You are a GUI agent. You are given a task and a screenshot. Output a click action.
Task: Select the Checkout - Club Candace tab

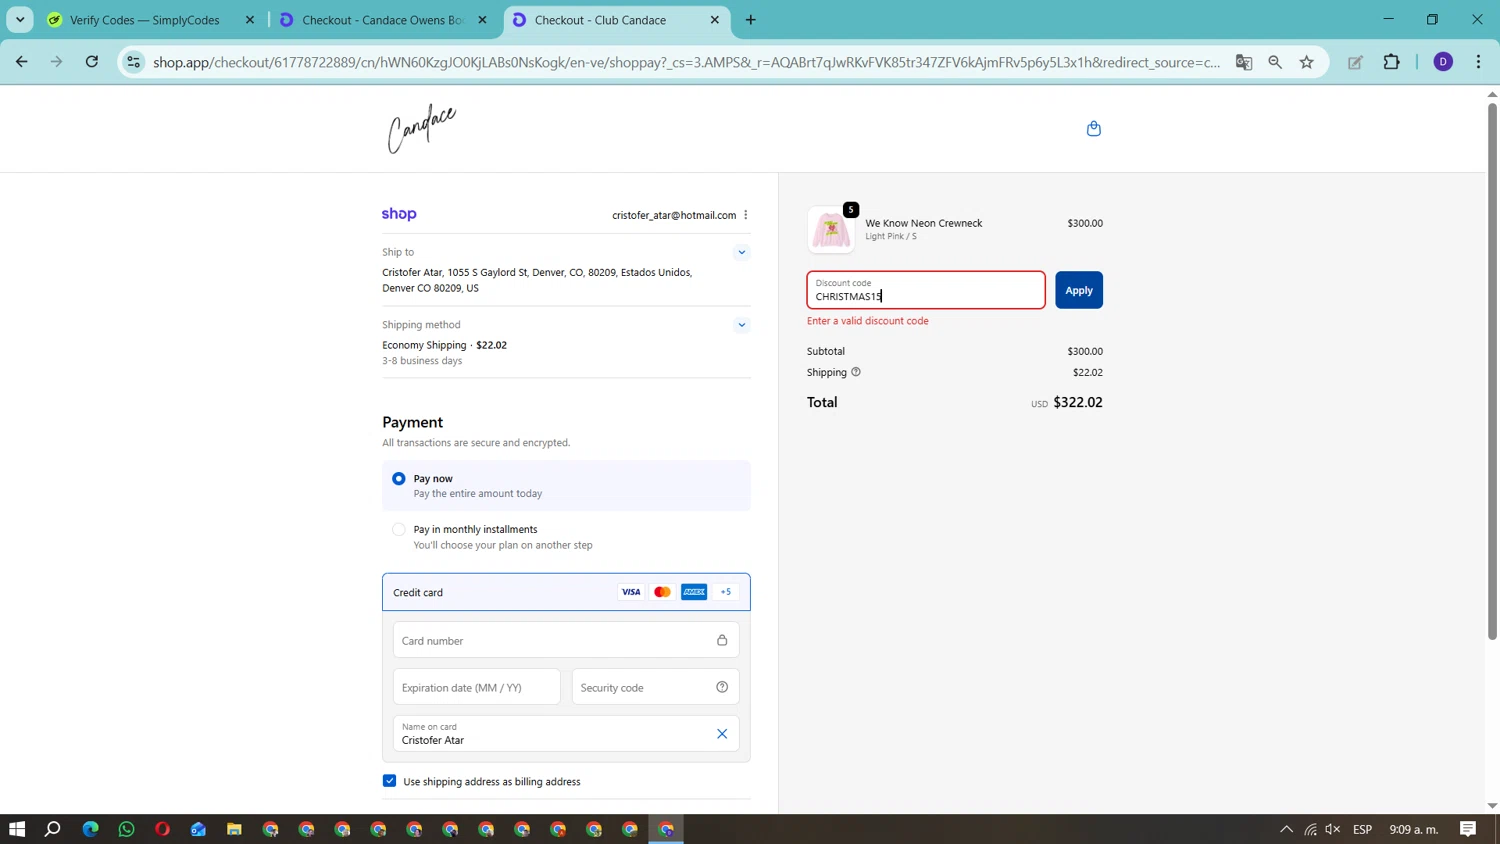[616, 20]
